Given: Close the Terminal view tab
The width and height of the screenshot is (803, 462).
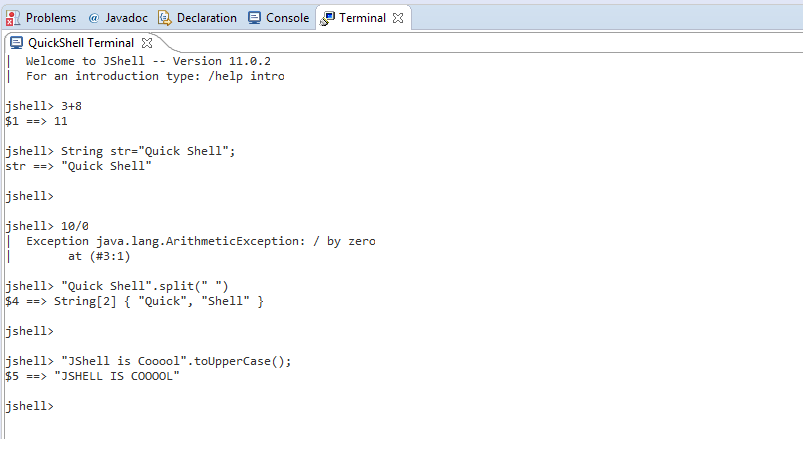Looking at the screenshot, I should 398,18.
